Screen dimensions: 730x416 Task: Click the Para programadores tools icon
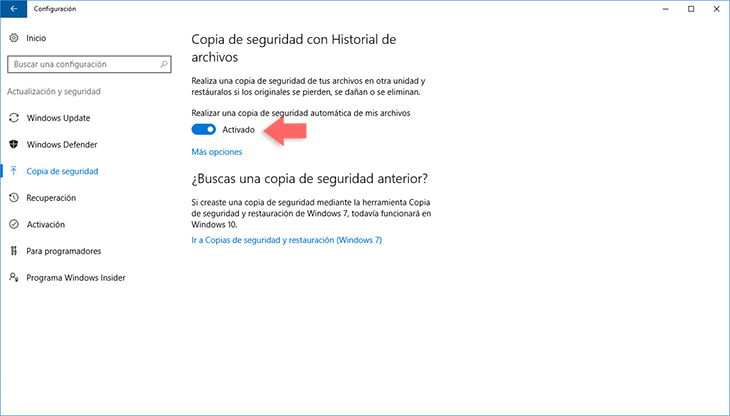pyautogui.click(x=14, y=251)
